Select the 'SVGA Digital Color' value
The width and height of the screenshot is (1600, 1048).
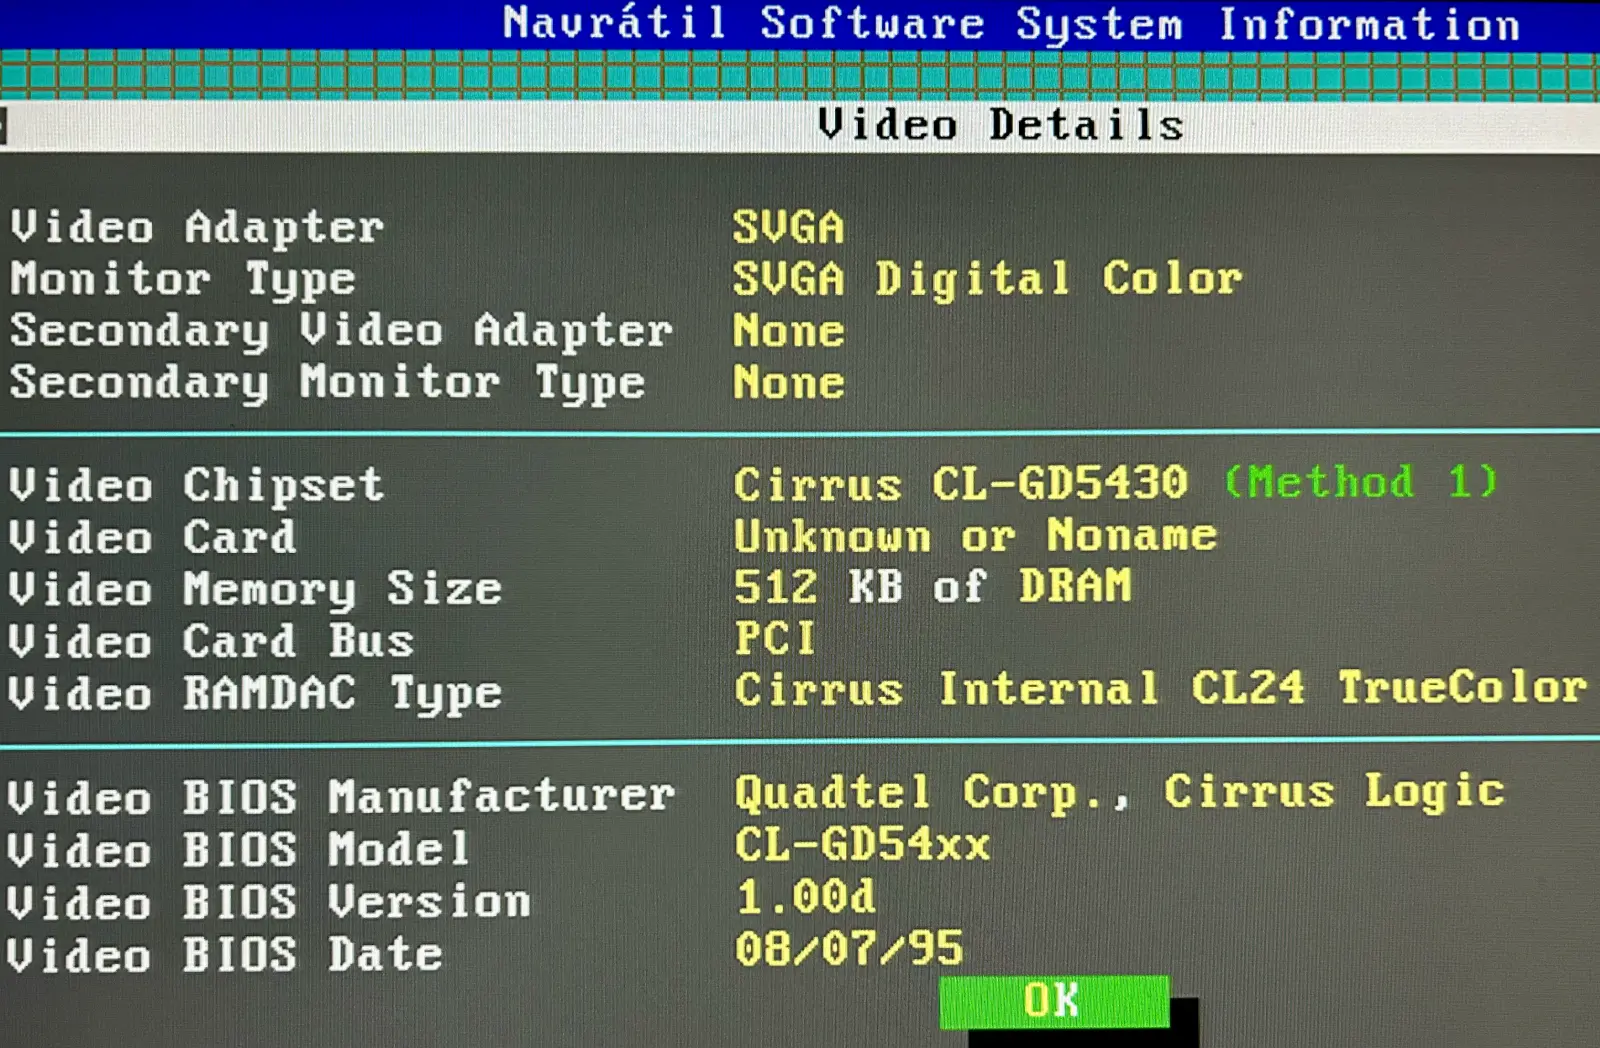(987, 278)
